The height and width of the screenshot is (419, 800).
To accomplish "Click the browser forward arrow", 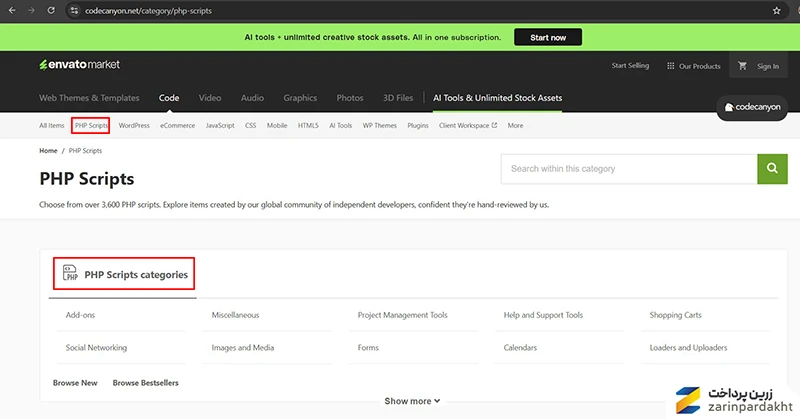I will point(31,10).
